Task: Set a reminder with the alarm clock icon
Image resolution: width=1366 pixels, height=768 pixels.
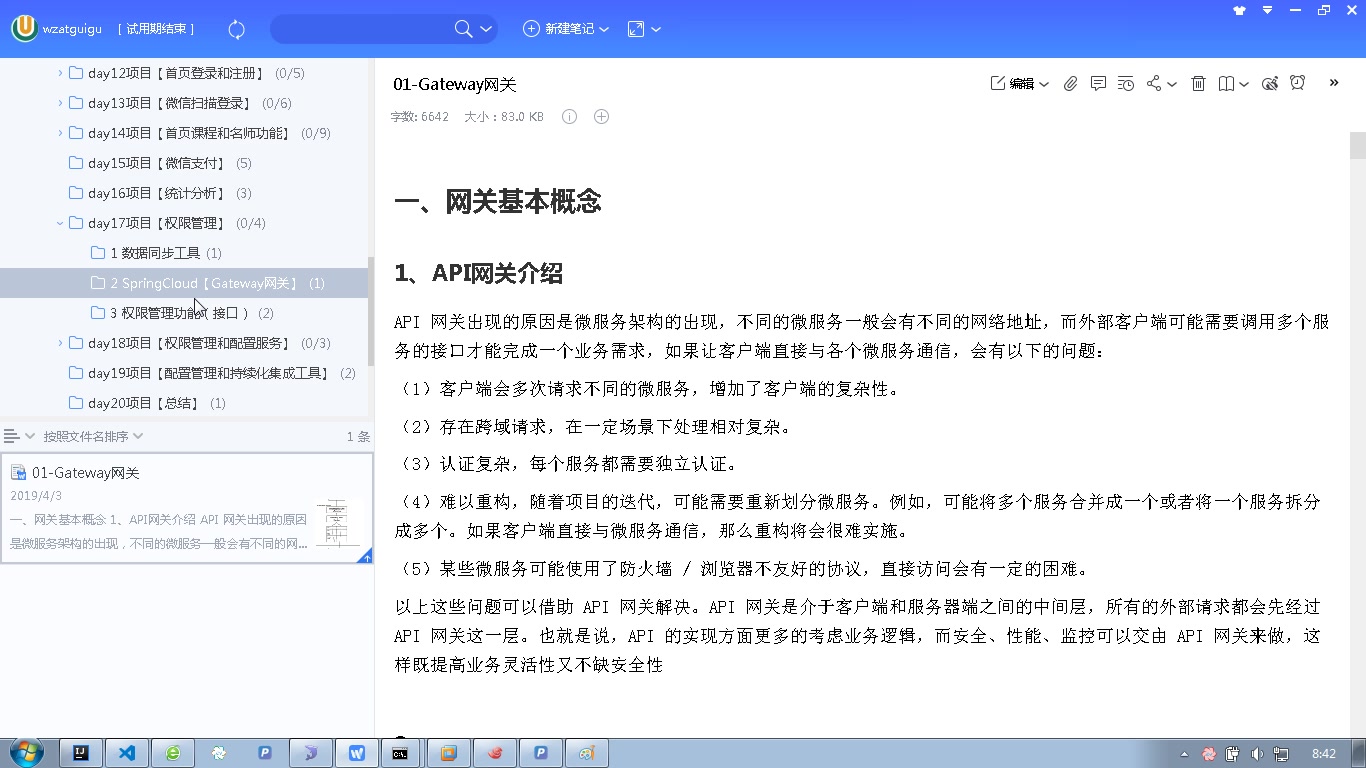Action: (1297, 84)
